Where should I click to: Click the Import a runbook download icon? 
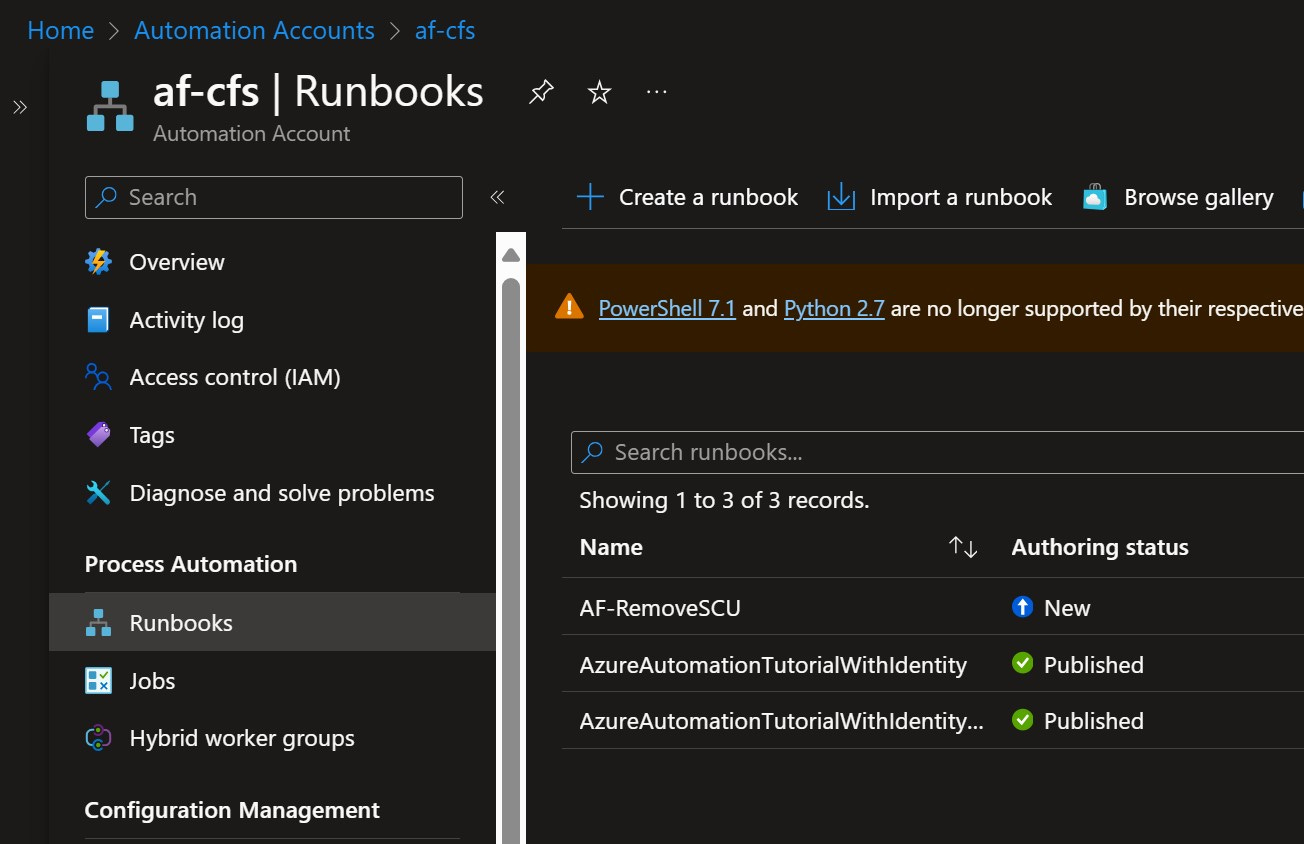point(841,197)
